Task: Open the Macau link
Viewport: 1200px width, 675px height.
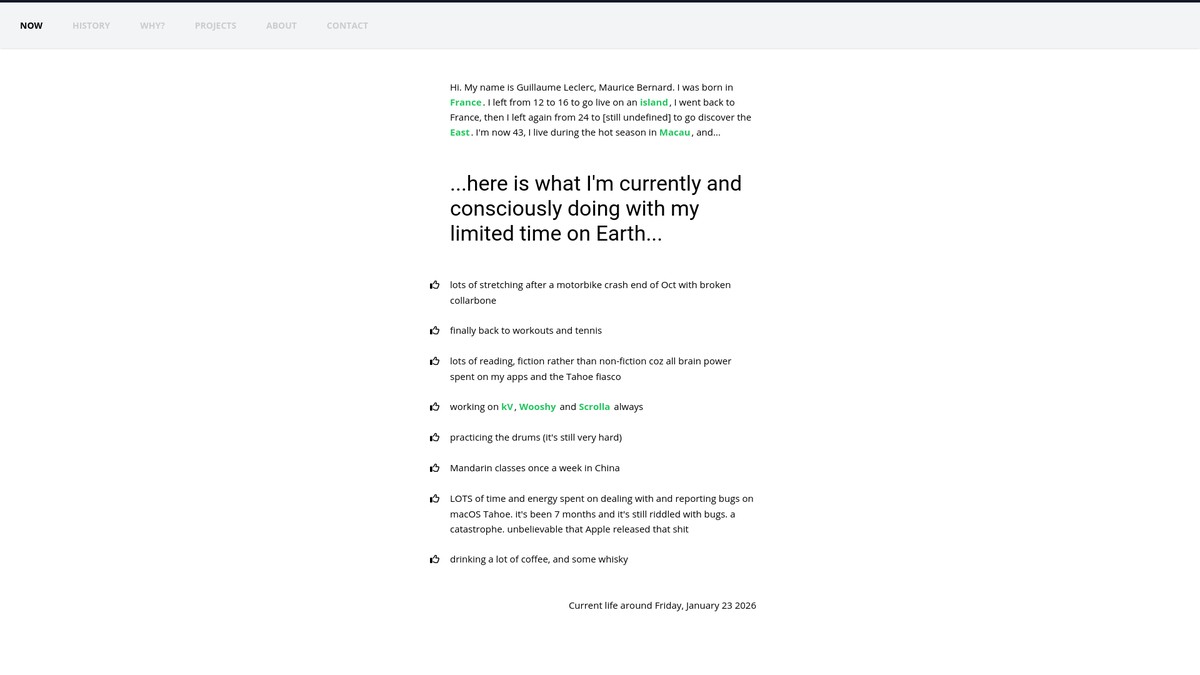Action: (x=675, y=132)
